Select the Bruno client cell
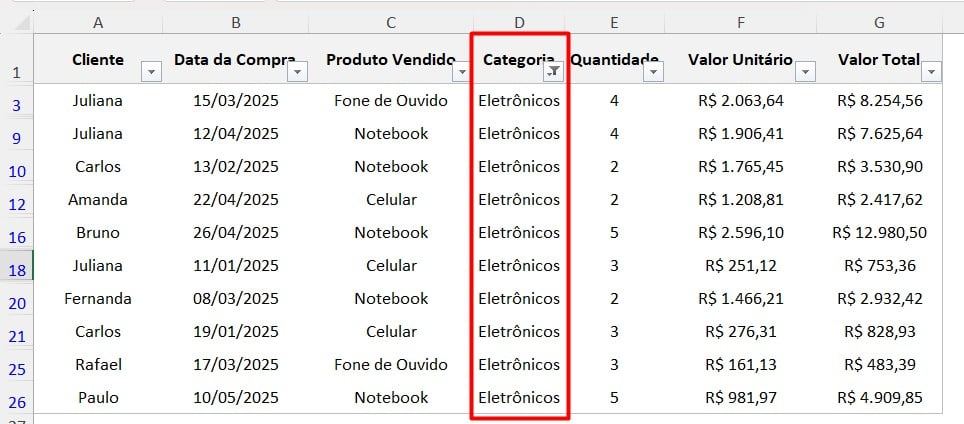The width and height of the screenshot is (964, 424). click(x=98, y=233)
